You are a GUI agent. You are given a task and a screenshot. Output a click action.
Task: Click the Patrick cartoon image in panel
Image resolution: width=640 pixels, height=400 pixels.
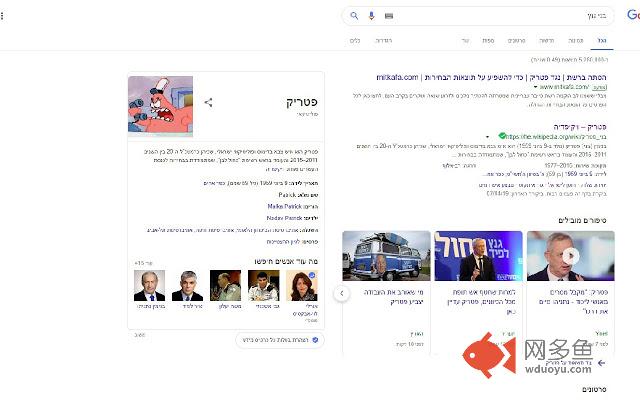161,103
